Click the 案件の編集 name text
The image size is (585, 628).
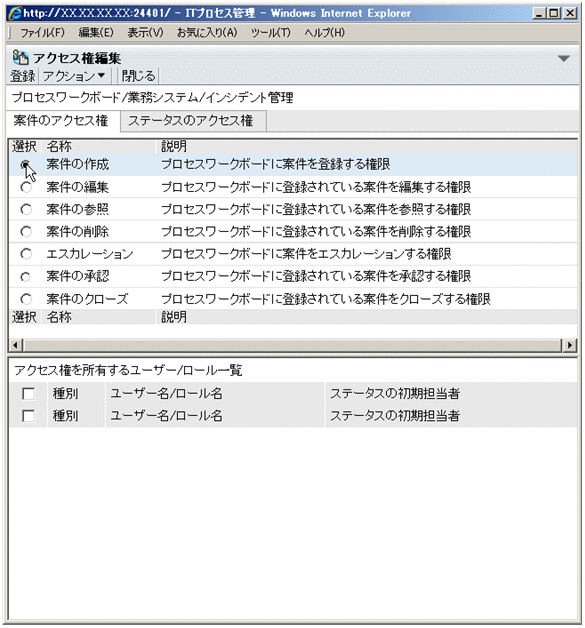click(x=77, y=187)
